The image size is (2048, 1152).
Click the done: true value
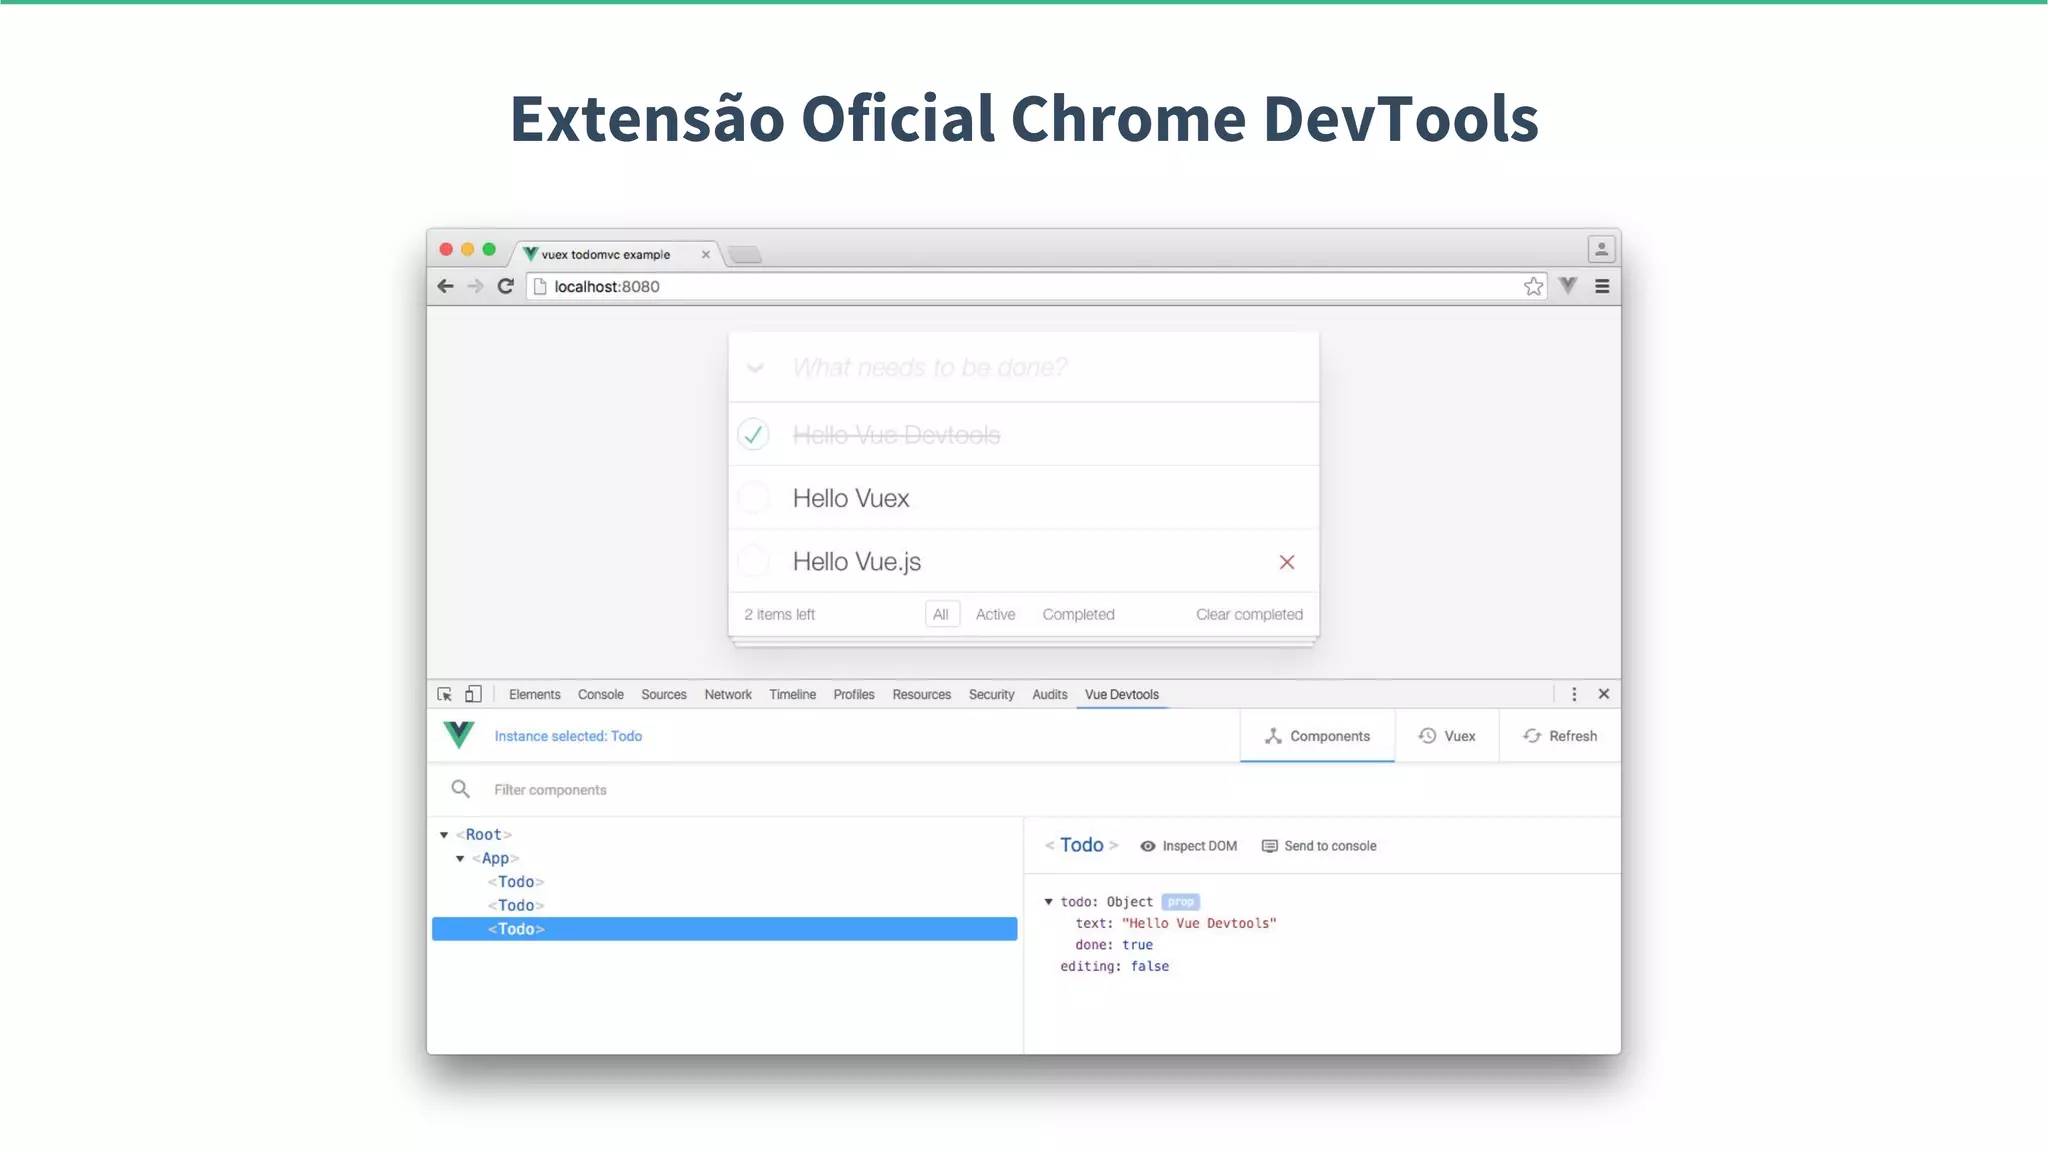(x=1137, y=945)
